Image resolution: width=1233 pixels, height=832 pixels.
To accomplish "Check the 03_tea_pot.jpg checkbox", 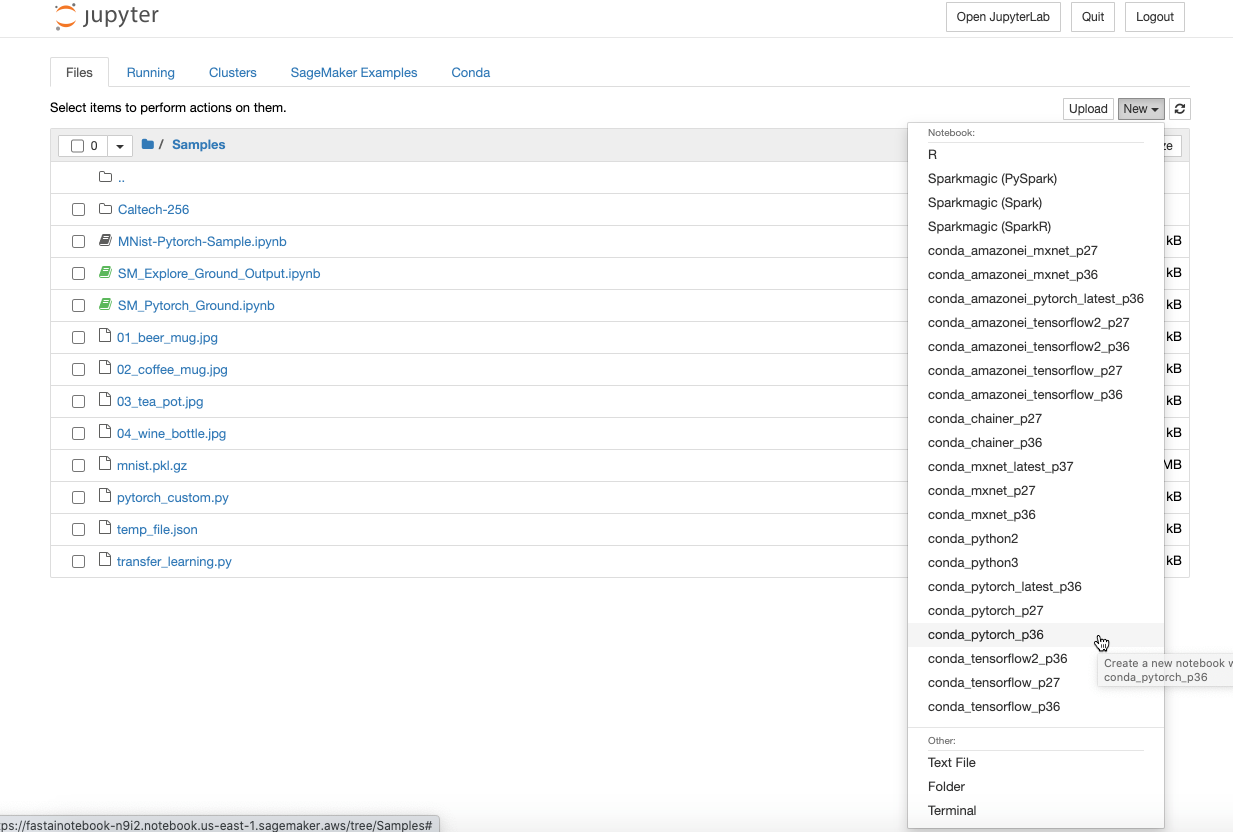I will pos(78,402).
